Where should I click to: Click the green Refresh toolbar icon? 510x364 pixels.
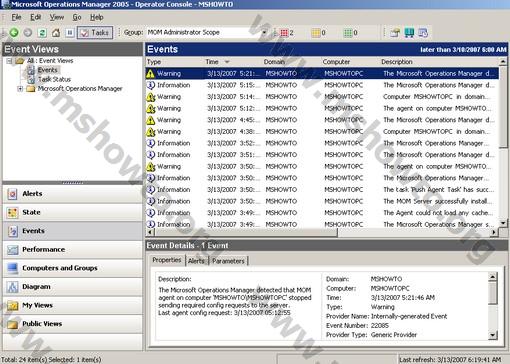(42, 32)
